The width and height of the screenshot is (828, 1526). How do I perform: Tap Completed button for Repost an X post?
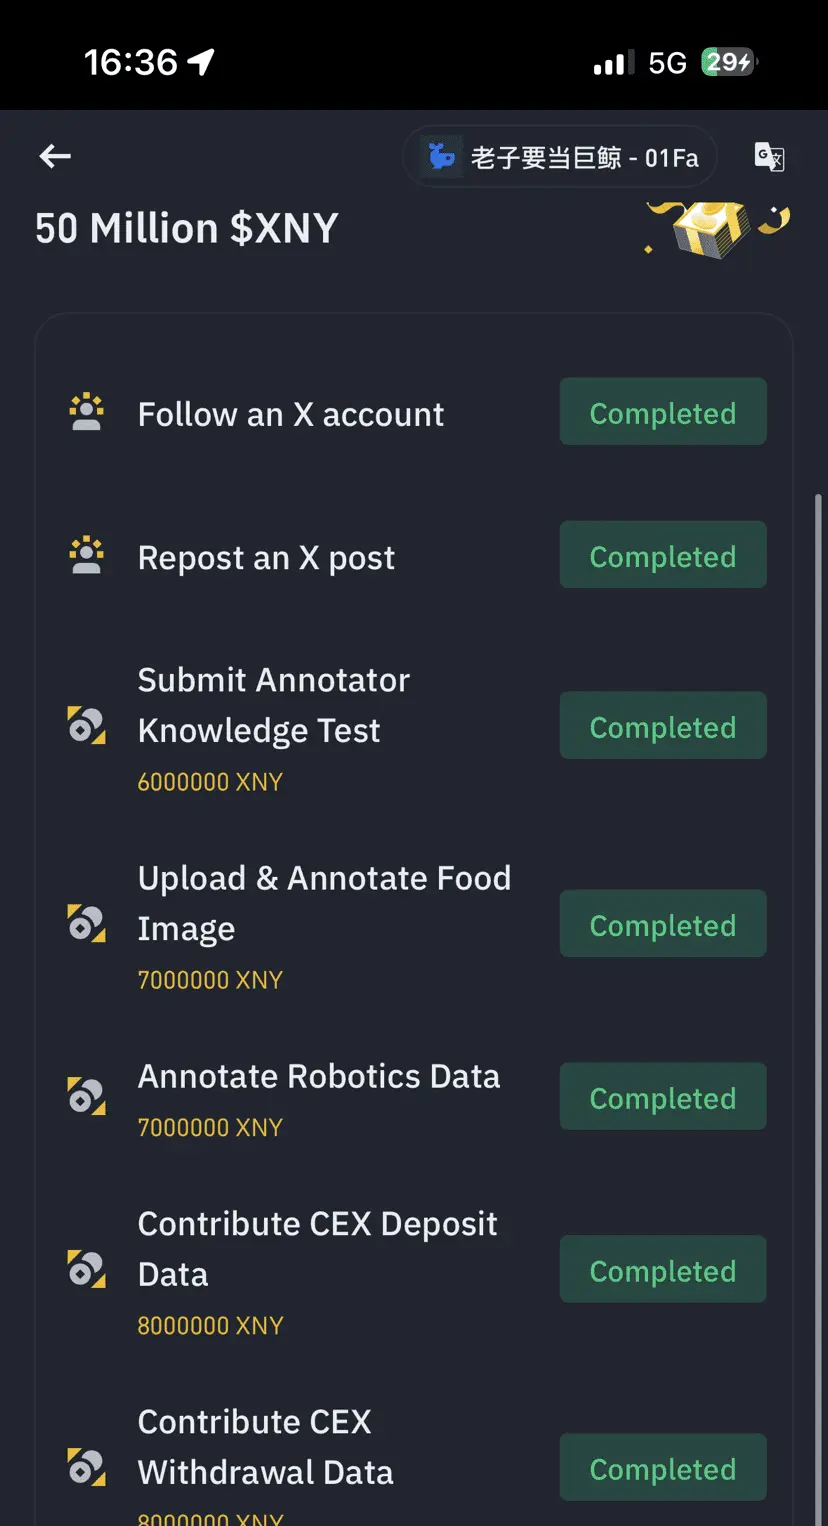tap(663, 555)
